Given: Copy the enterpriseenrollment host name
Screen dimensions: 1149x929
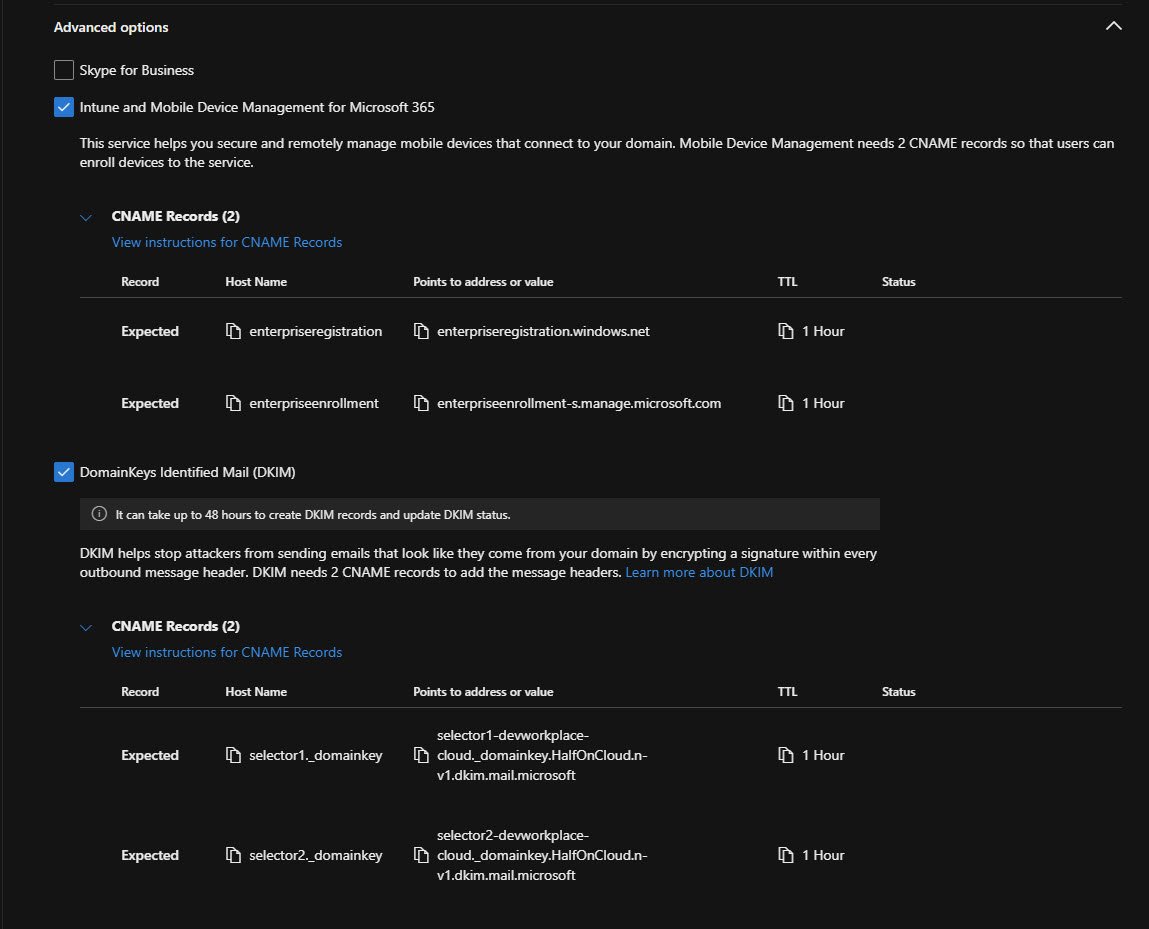Looking at the screenshot, I should click(233, 404).
